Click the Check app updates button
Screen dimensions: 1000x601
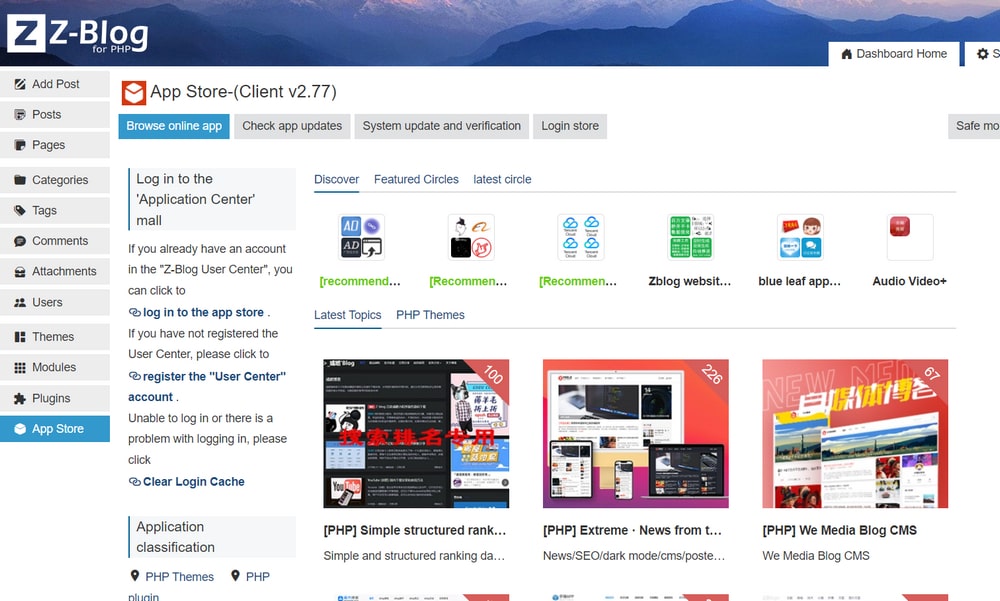click(292, 126)
